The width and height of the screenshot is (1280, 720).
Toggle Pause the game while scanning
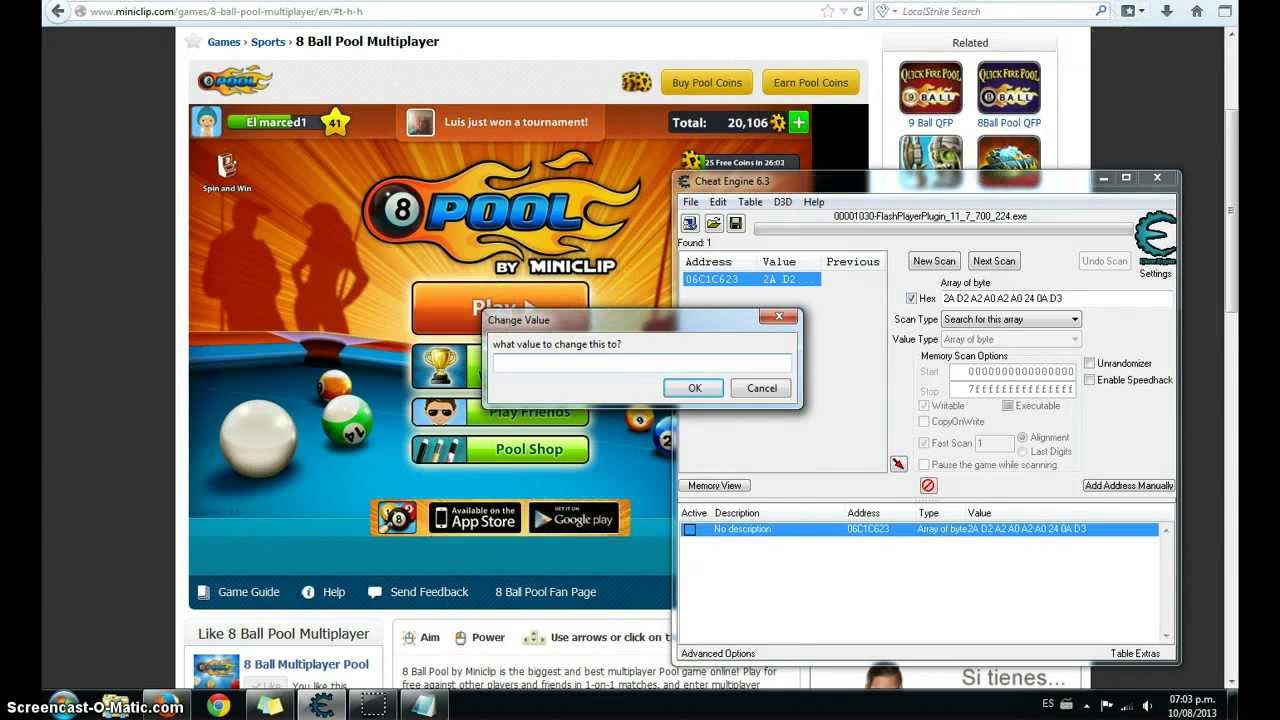(x=924, y=465)
